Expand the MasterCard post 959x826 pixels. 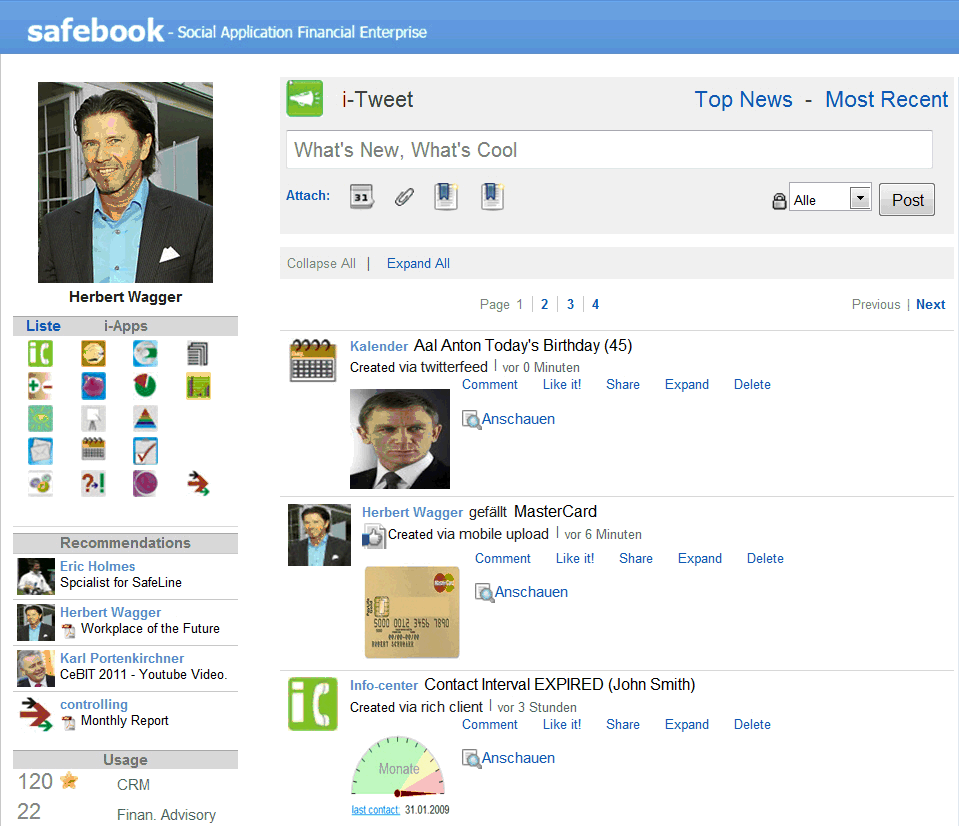tap(700, 558)
